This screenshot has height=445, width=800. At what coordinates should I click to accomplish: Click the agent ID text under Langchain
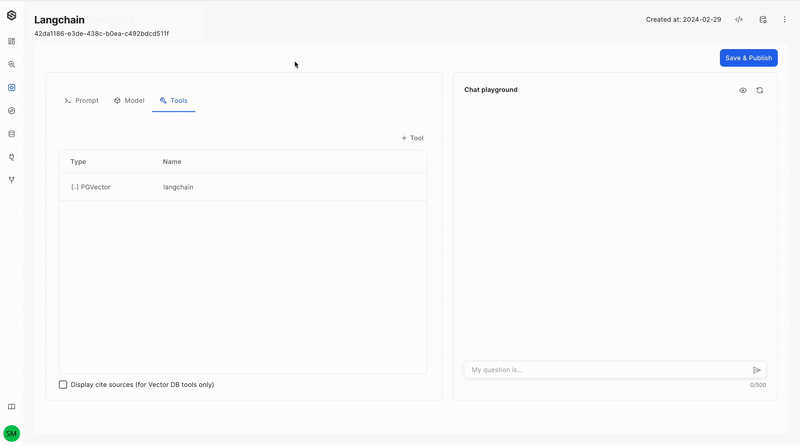(x=102, y=34)
